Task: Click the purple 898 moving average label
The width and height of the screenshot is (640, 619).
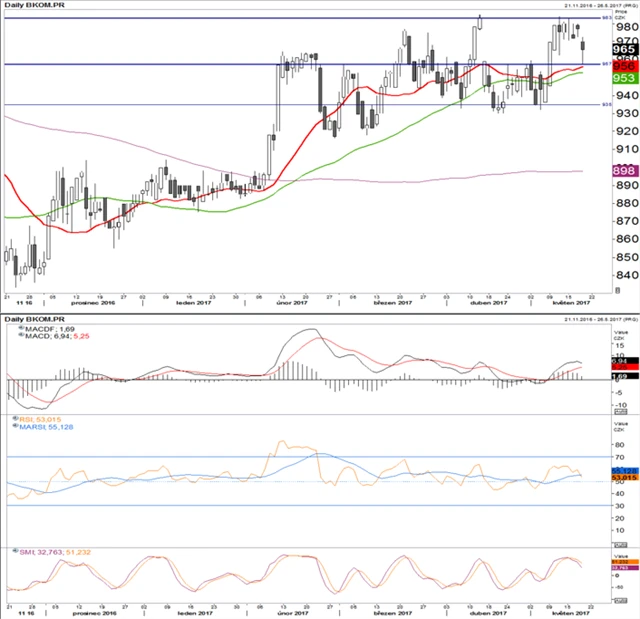Action: coord(625,171)
